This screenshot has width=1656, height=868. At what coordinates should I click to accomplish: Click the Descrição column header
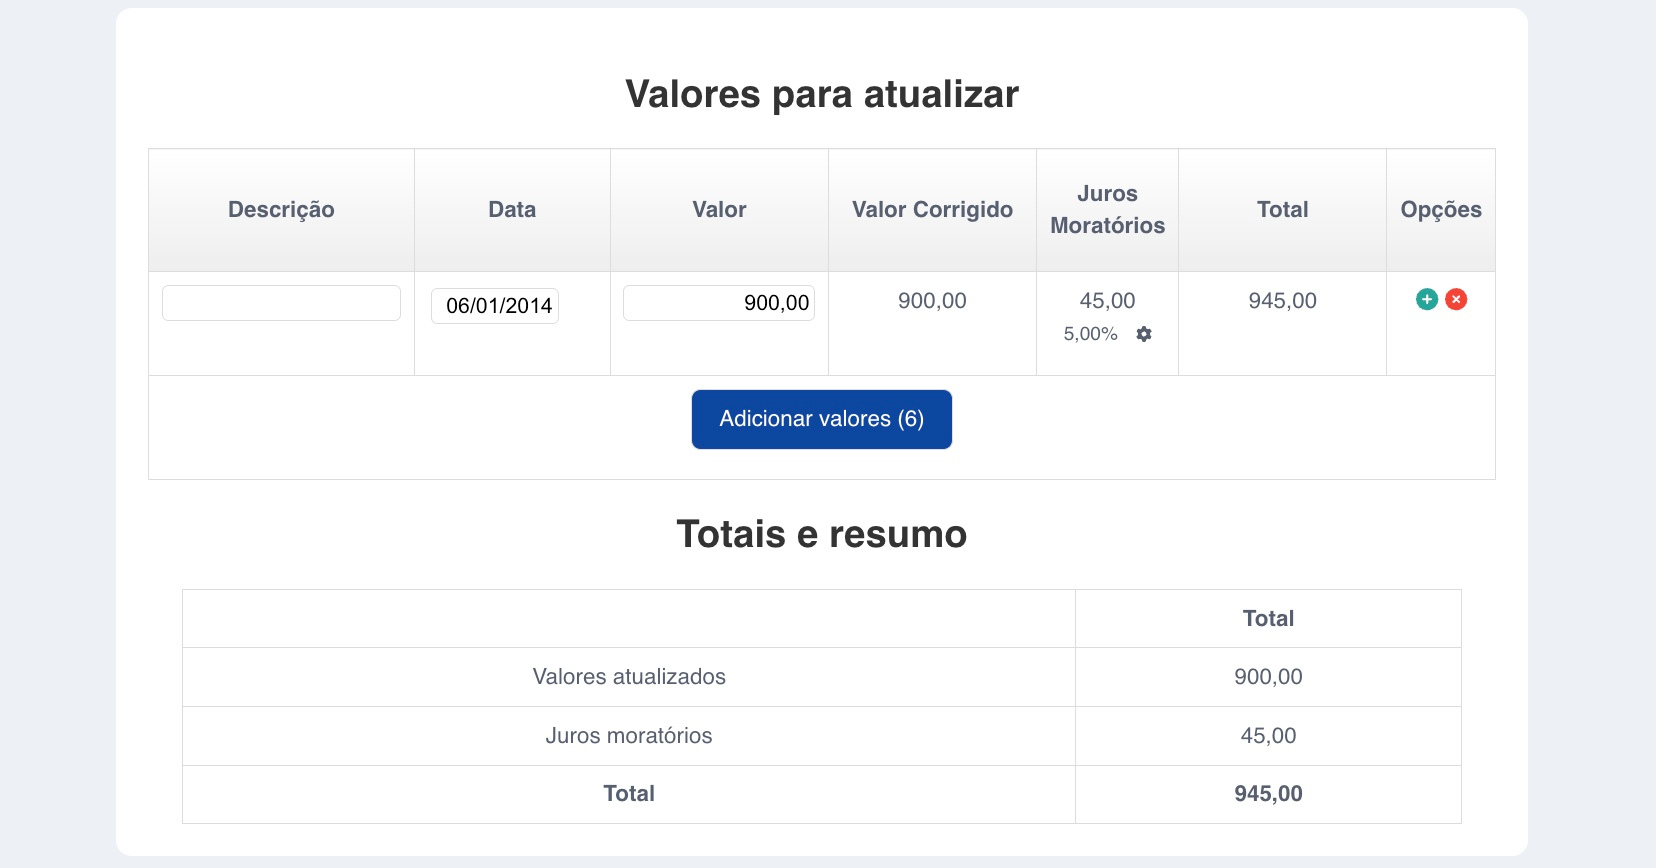coord(281,210)
